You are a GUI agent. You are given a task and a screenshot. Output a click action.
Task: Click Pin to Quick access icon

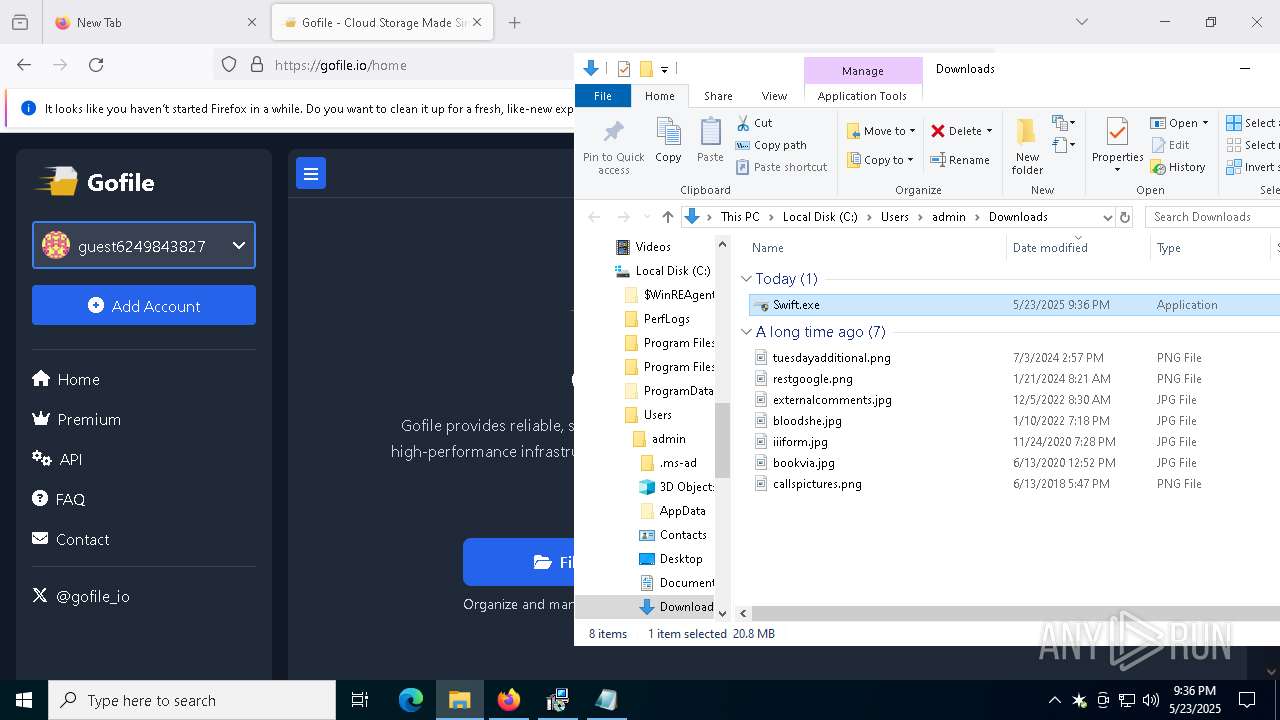click(x=613, y=146)
